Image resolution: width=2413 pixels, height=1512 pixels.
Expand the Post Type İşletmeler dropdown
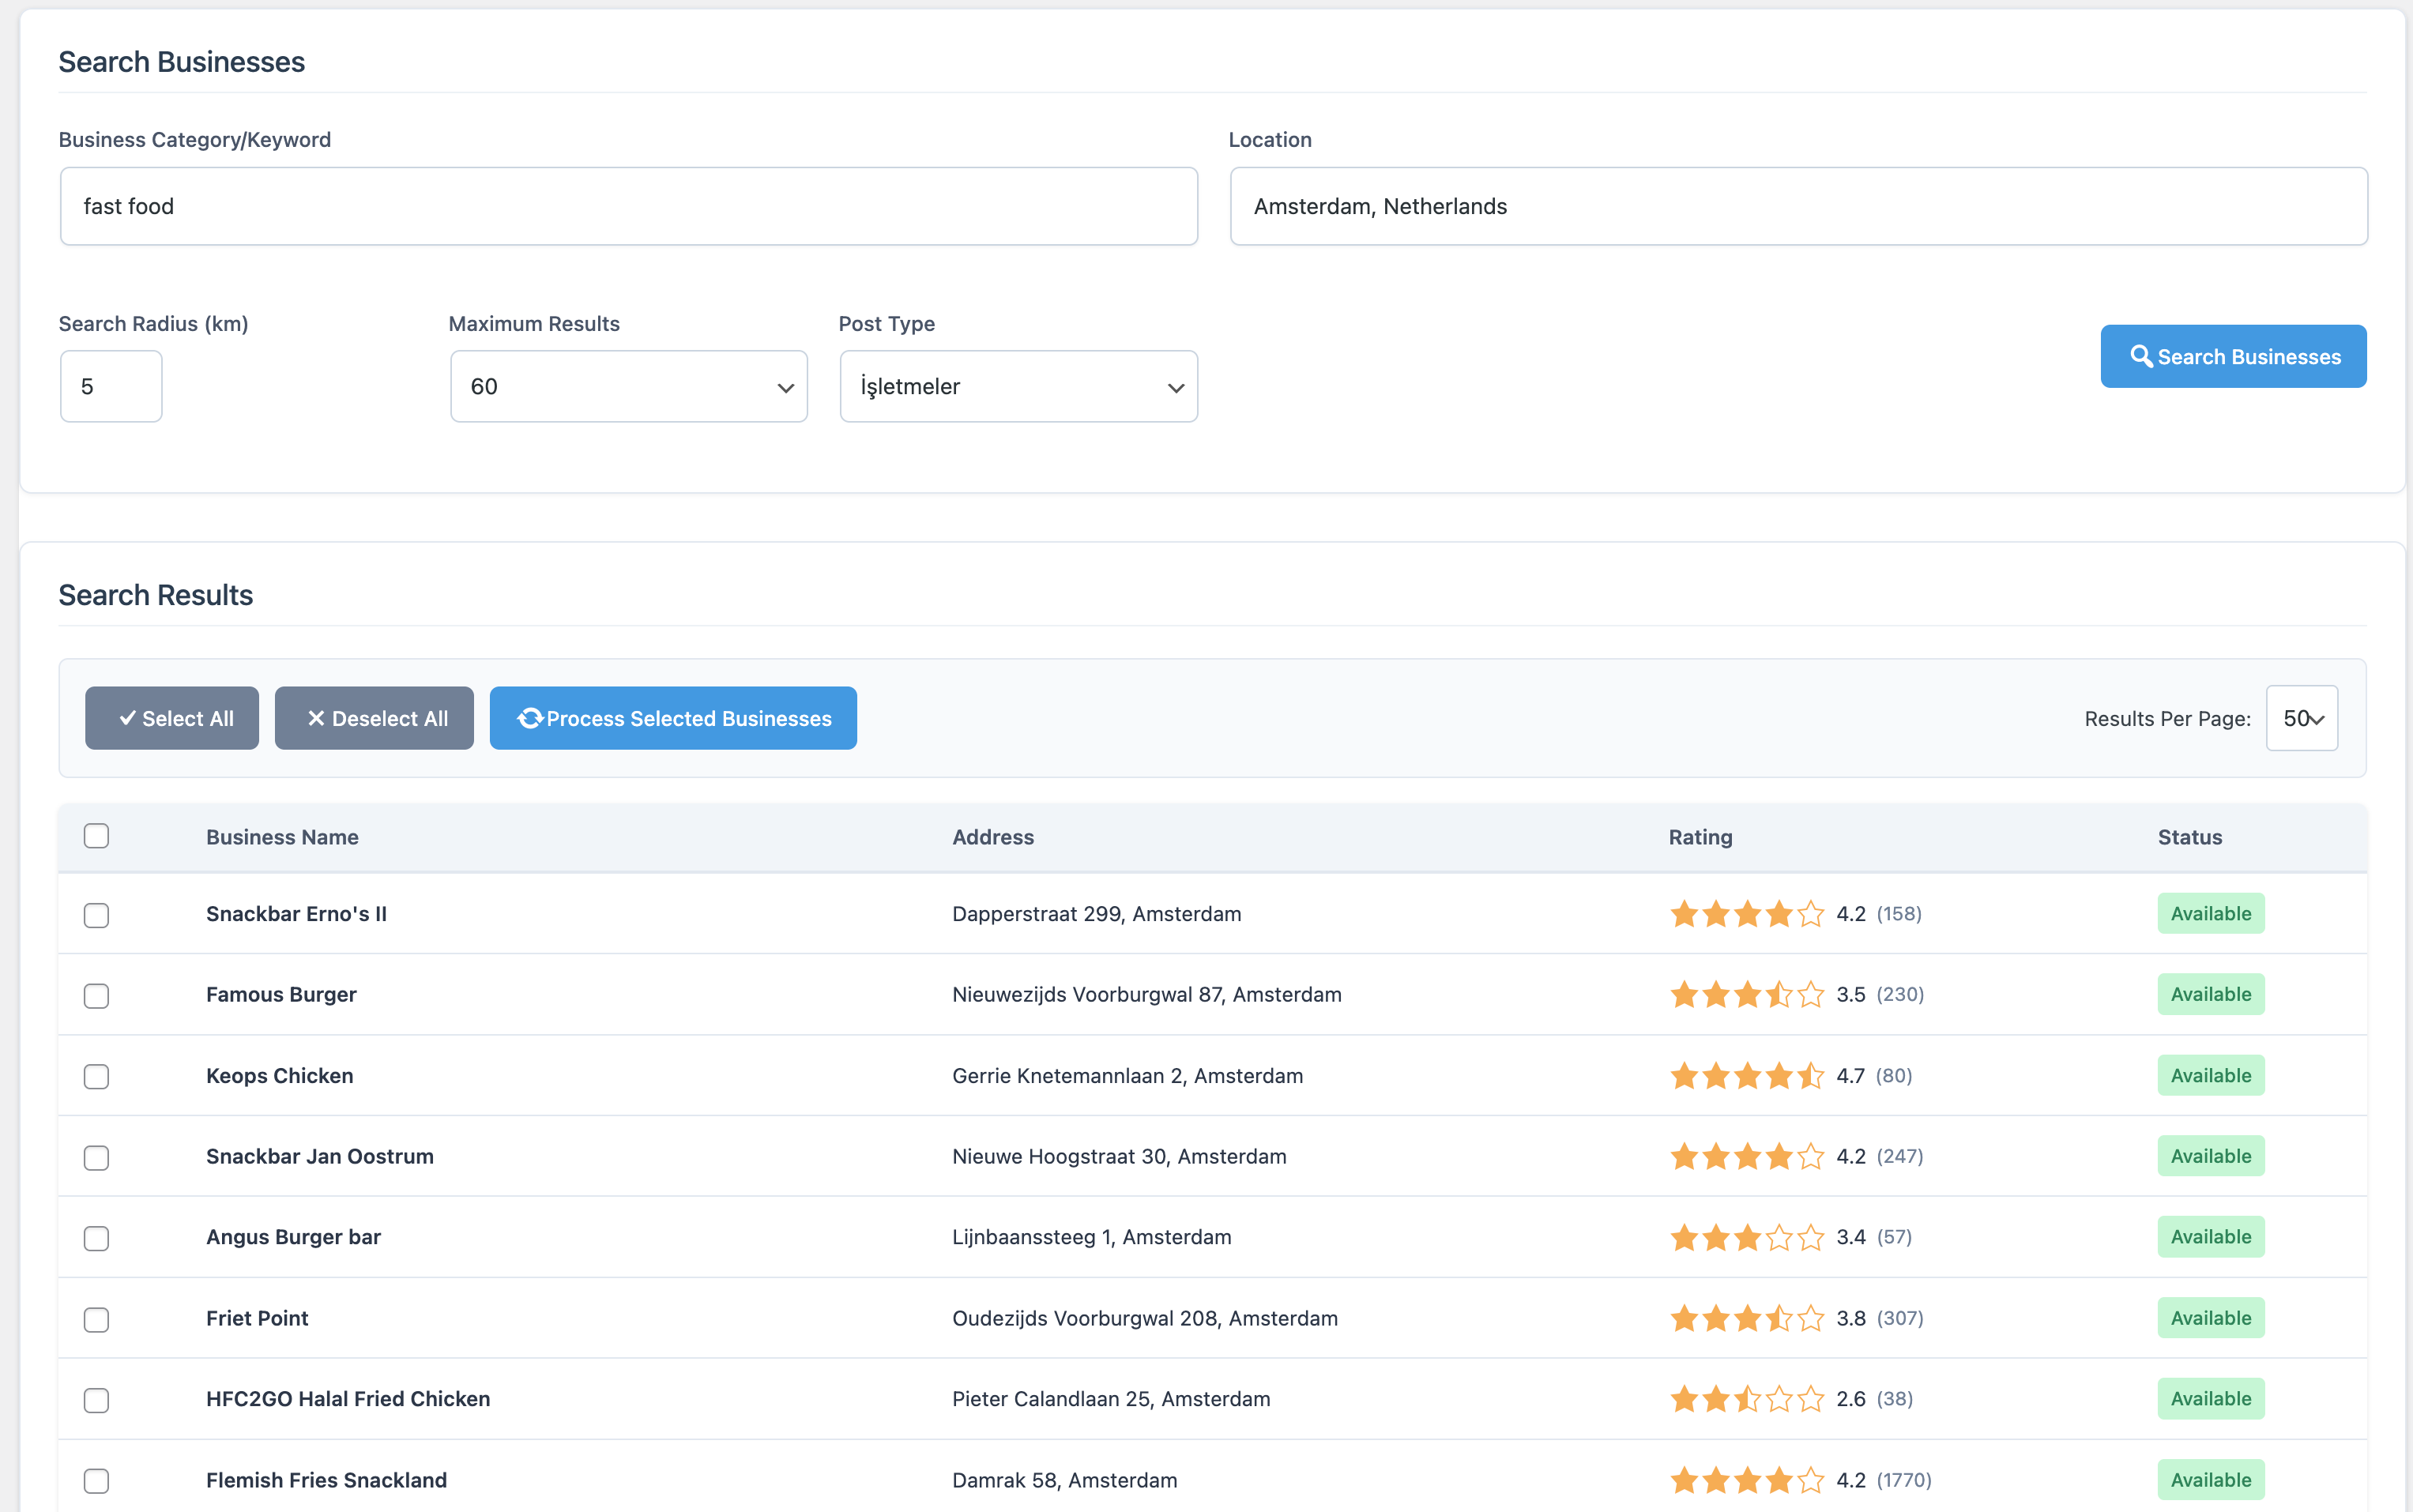(x=1018, y=386)
